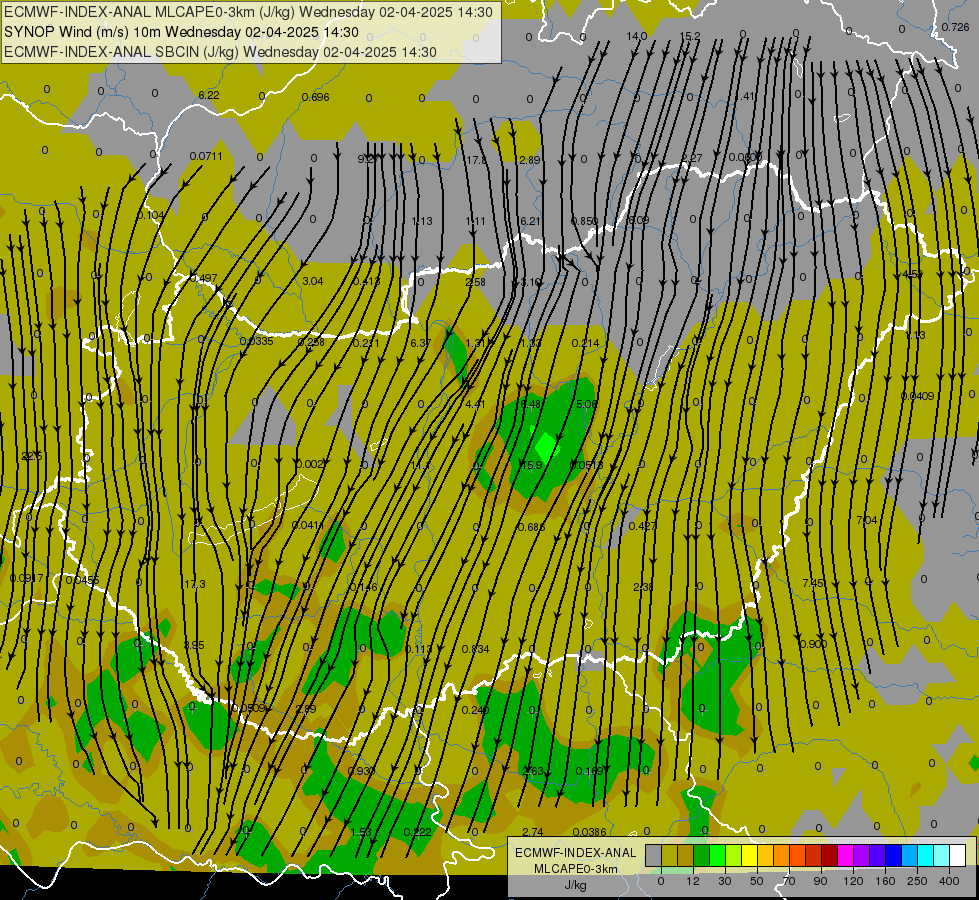
Task: Click the bright cyan legend swatch
Action: [925, 855]
